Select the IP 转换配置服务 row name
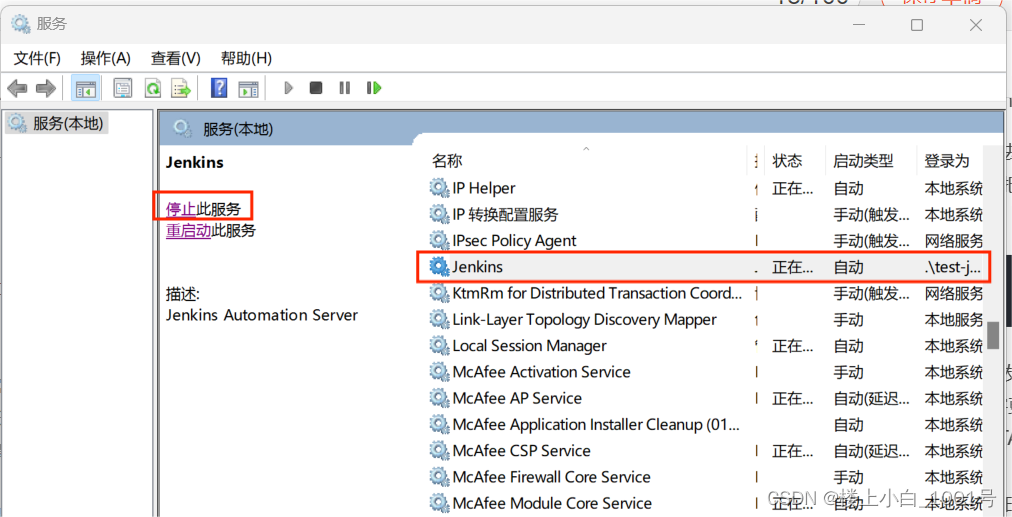The width and height of the screenshot is (1012, 517). point(505,214)
